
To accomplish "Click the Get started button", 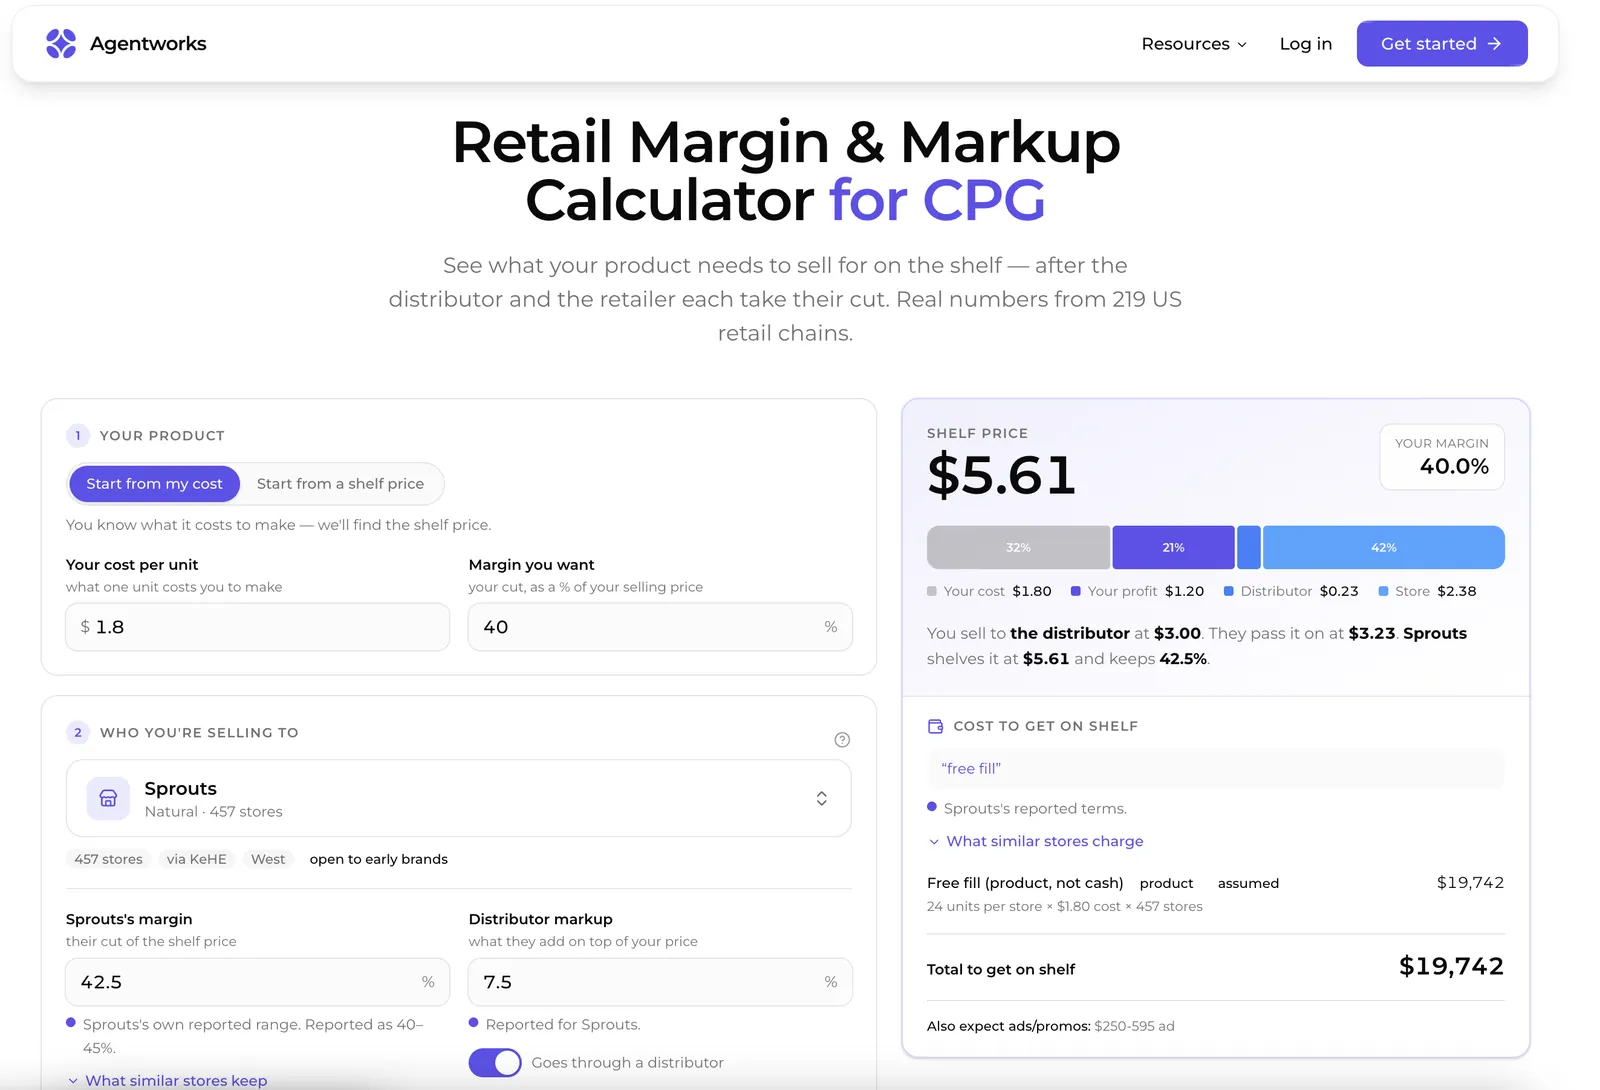I will point(1442,44).
